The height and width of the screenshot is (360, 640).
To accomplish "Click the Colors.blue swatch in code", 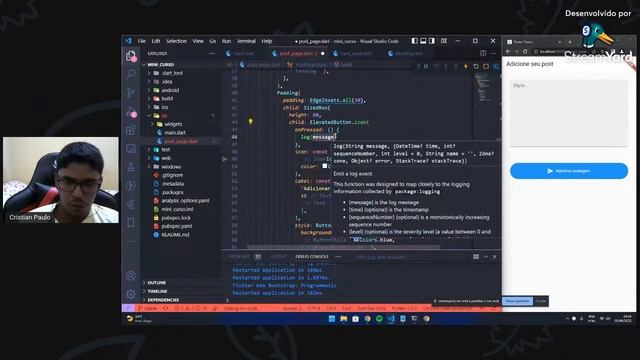I will (356, 240).
